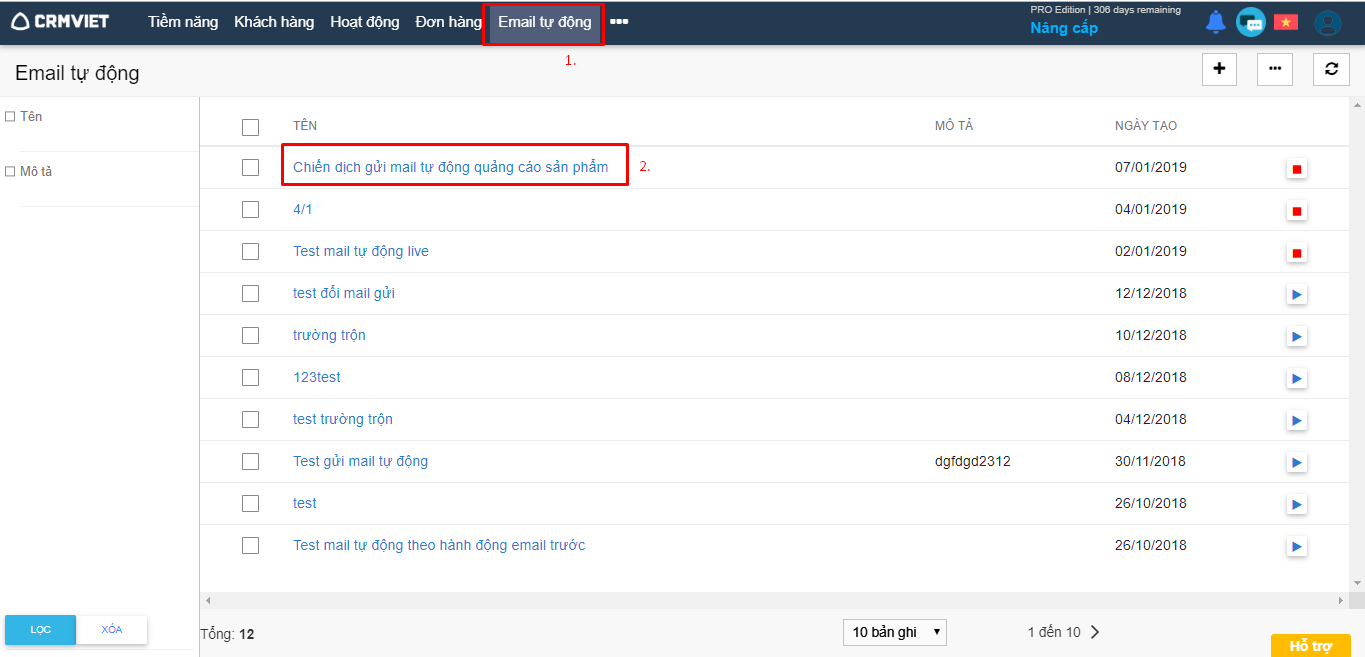The image size is (1365, 657).
Task: Go to the Khách hàng menu
Action: pos(273,22)
